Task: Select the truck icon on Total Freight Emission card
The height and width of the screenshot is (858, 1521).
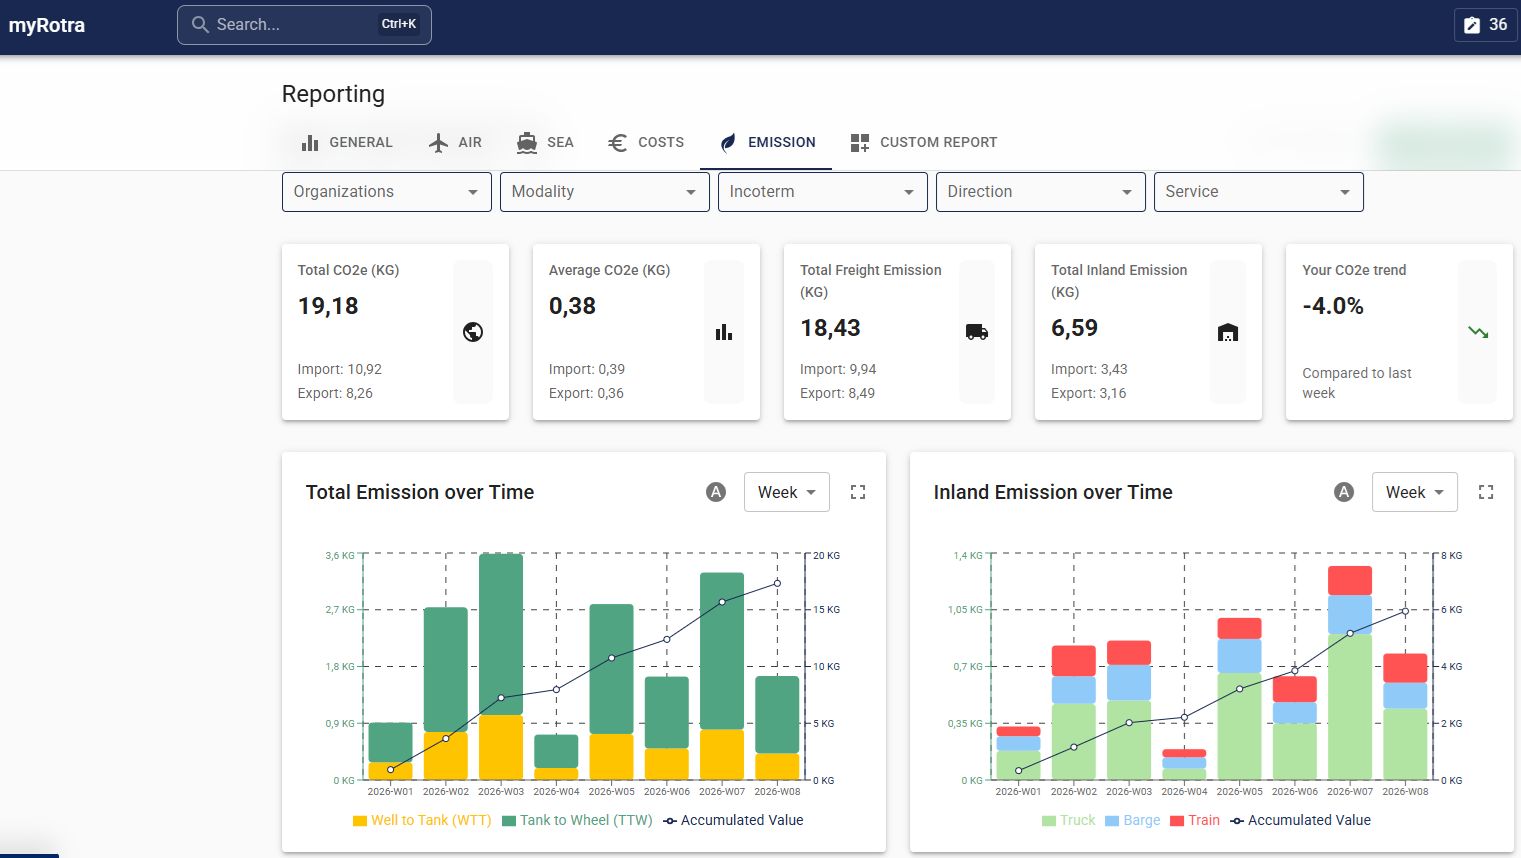Action: [977, 331]
